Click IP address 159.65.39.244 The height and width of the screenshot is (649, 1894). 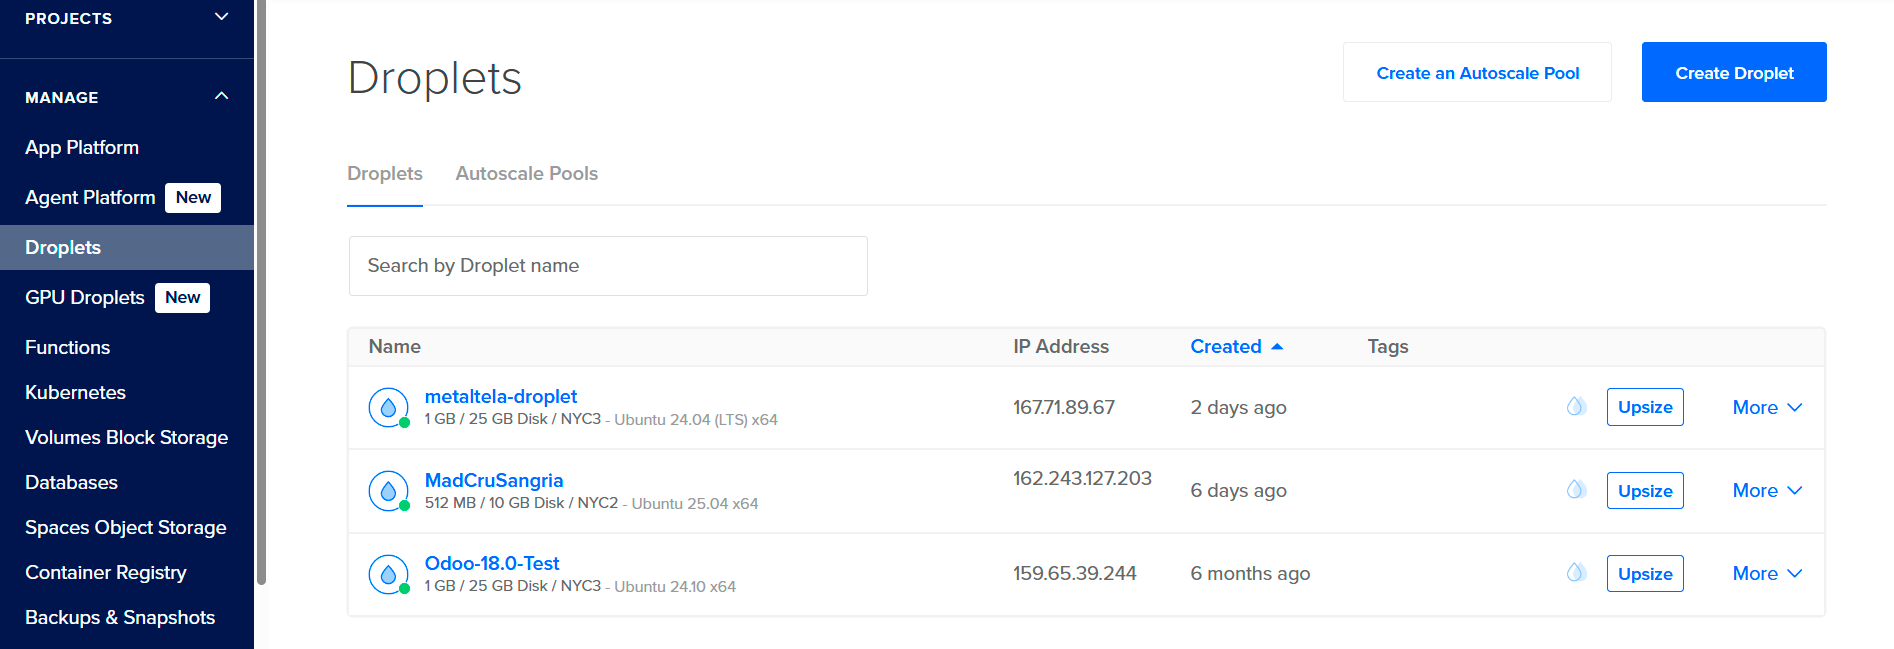pos(1074,573)
